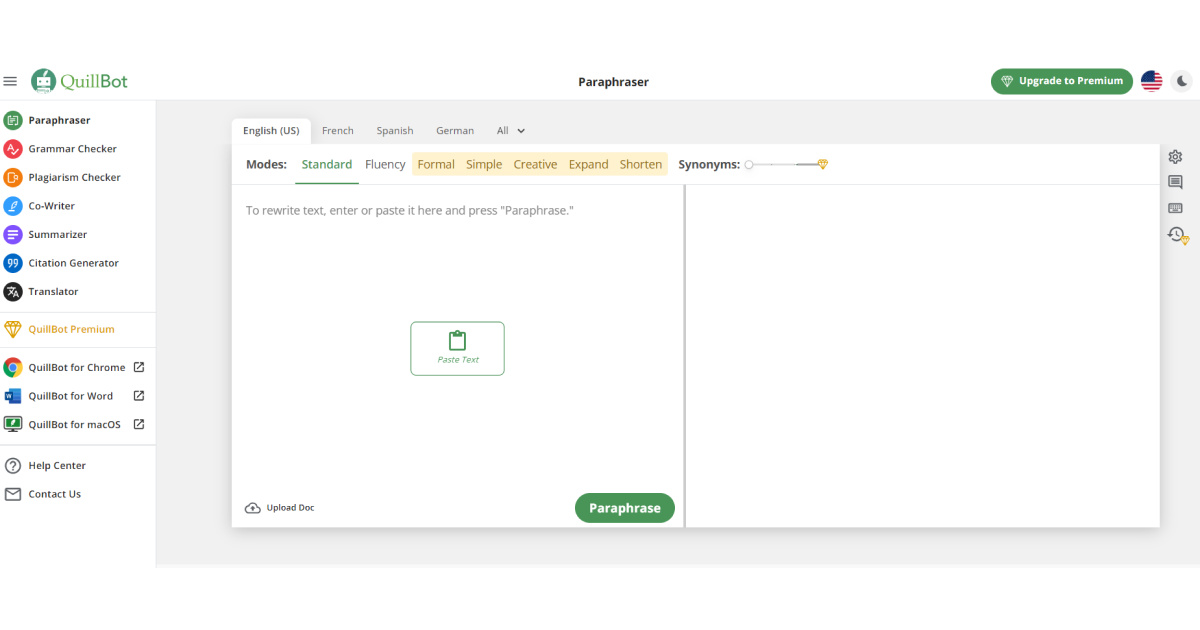Select the English (US) language tab
Image resolution: width=1200 pixels, height=630 pixels.
click(x=271, y=131)
